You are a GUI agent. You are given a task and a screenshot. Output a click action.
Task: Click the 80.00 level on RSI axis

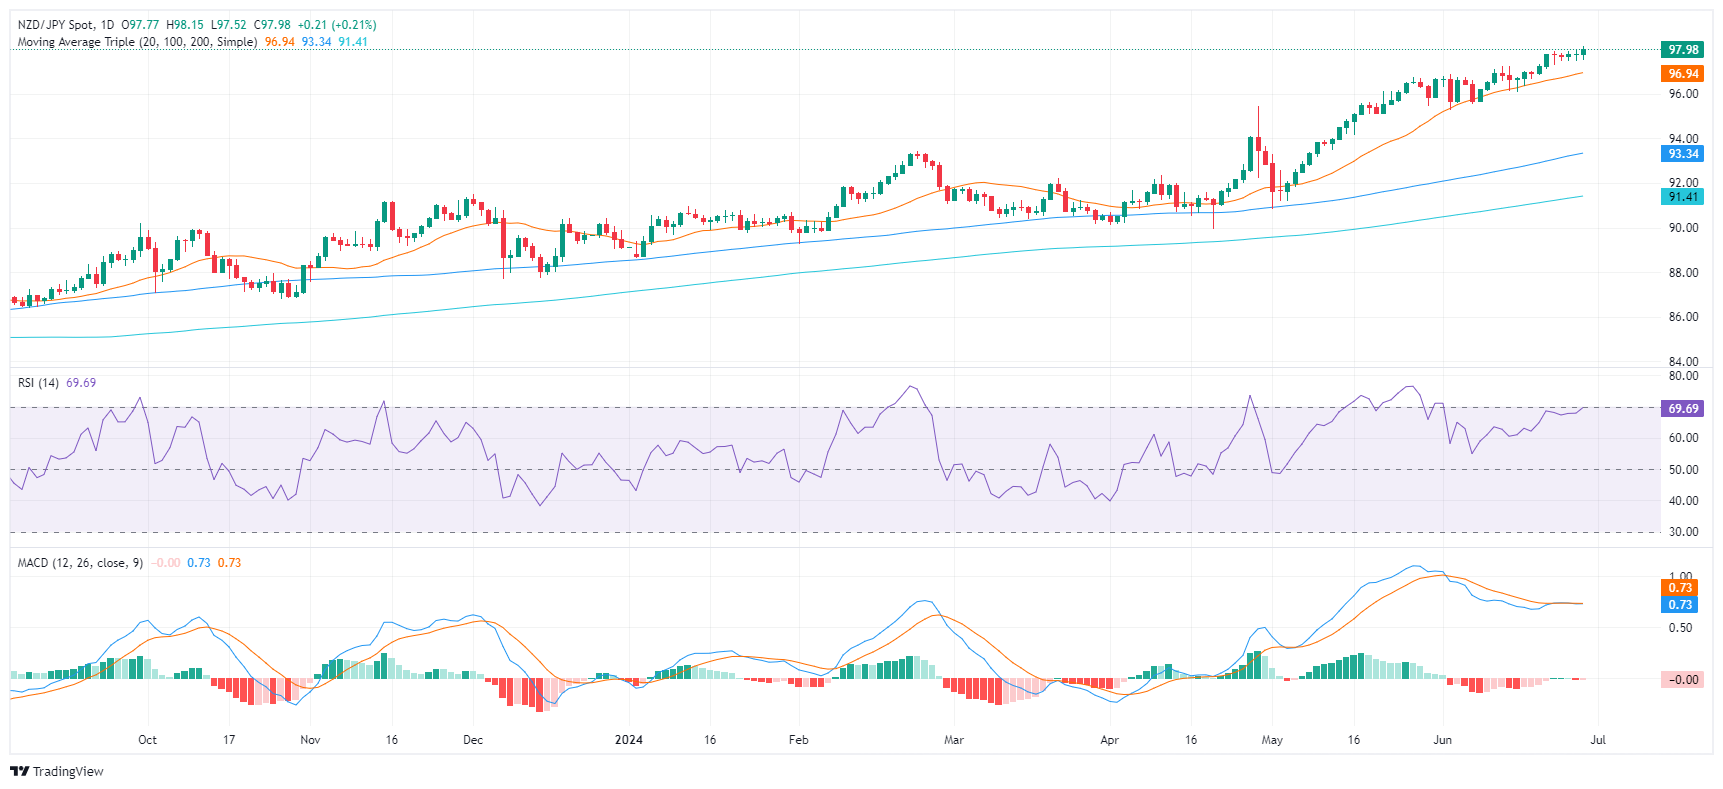(x=1682, y=377)
